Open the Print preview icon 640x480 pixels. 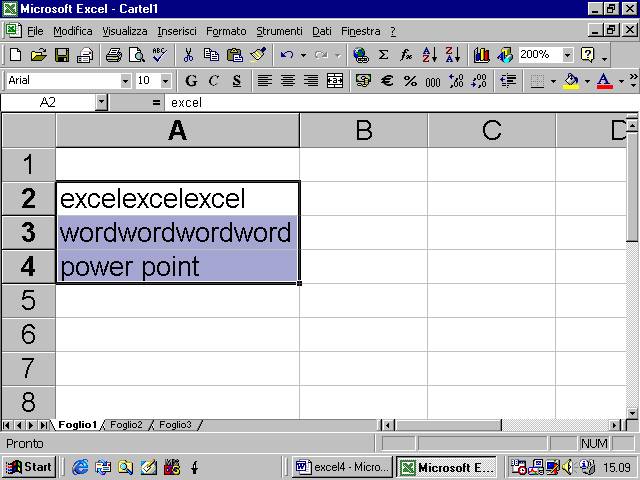pyautogui.click(x=136, y=55)
